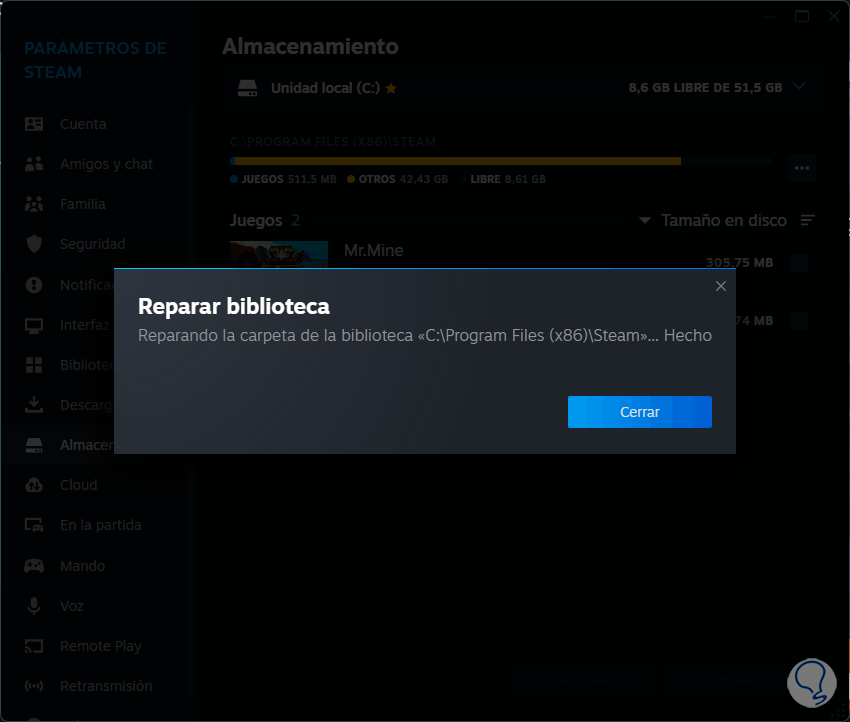This screenshot has height=722, width=850.
Task: Click the Descargas download icon
Action: [34, 405]
